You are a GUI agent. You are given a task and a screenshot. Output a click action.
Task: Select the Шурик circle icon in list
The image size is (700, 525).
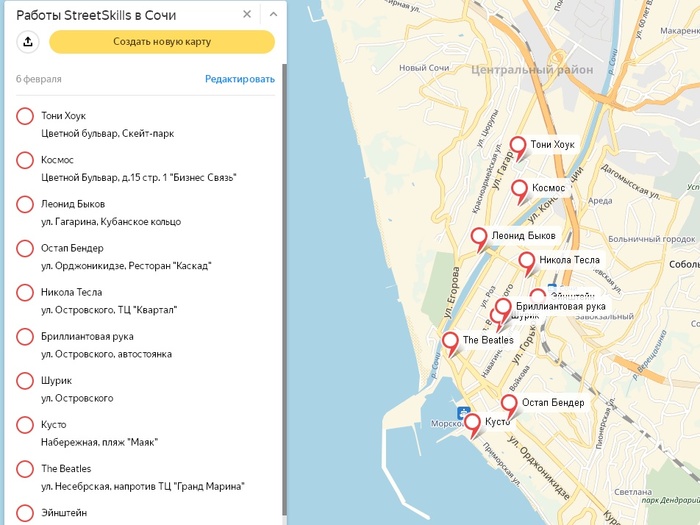[25, 381]
